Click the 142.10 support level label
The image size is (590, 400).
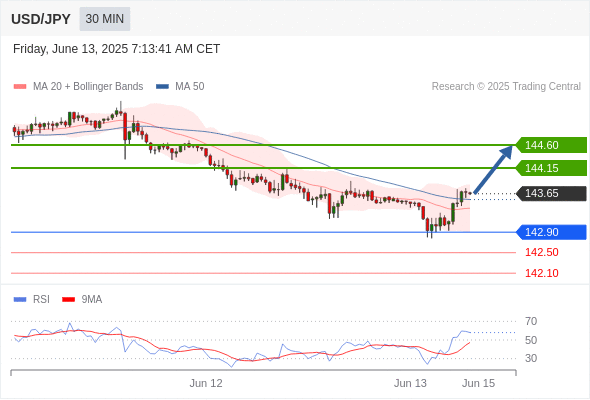click(542, 273)
